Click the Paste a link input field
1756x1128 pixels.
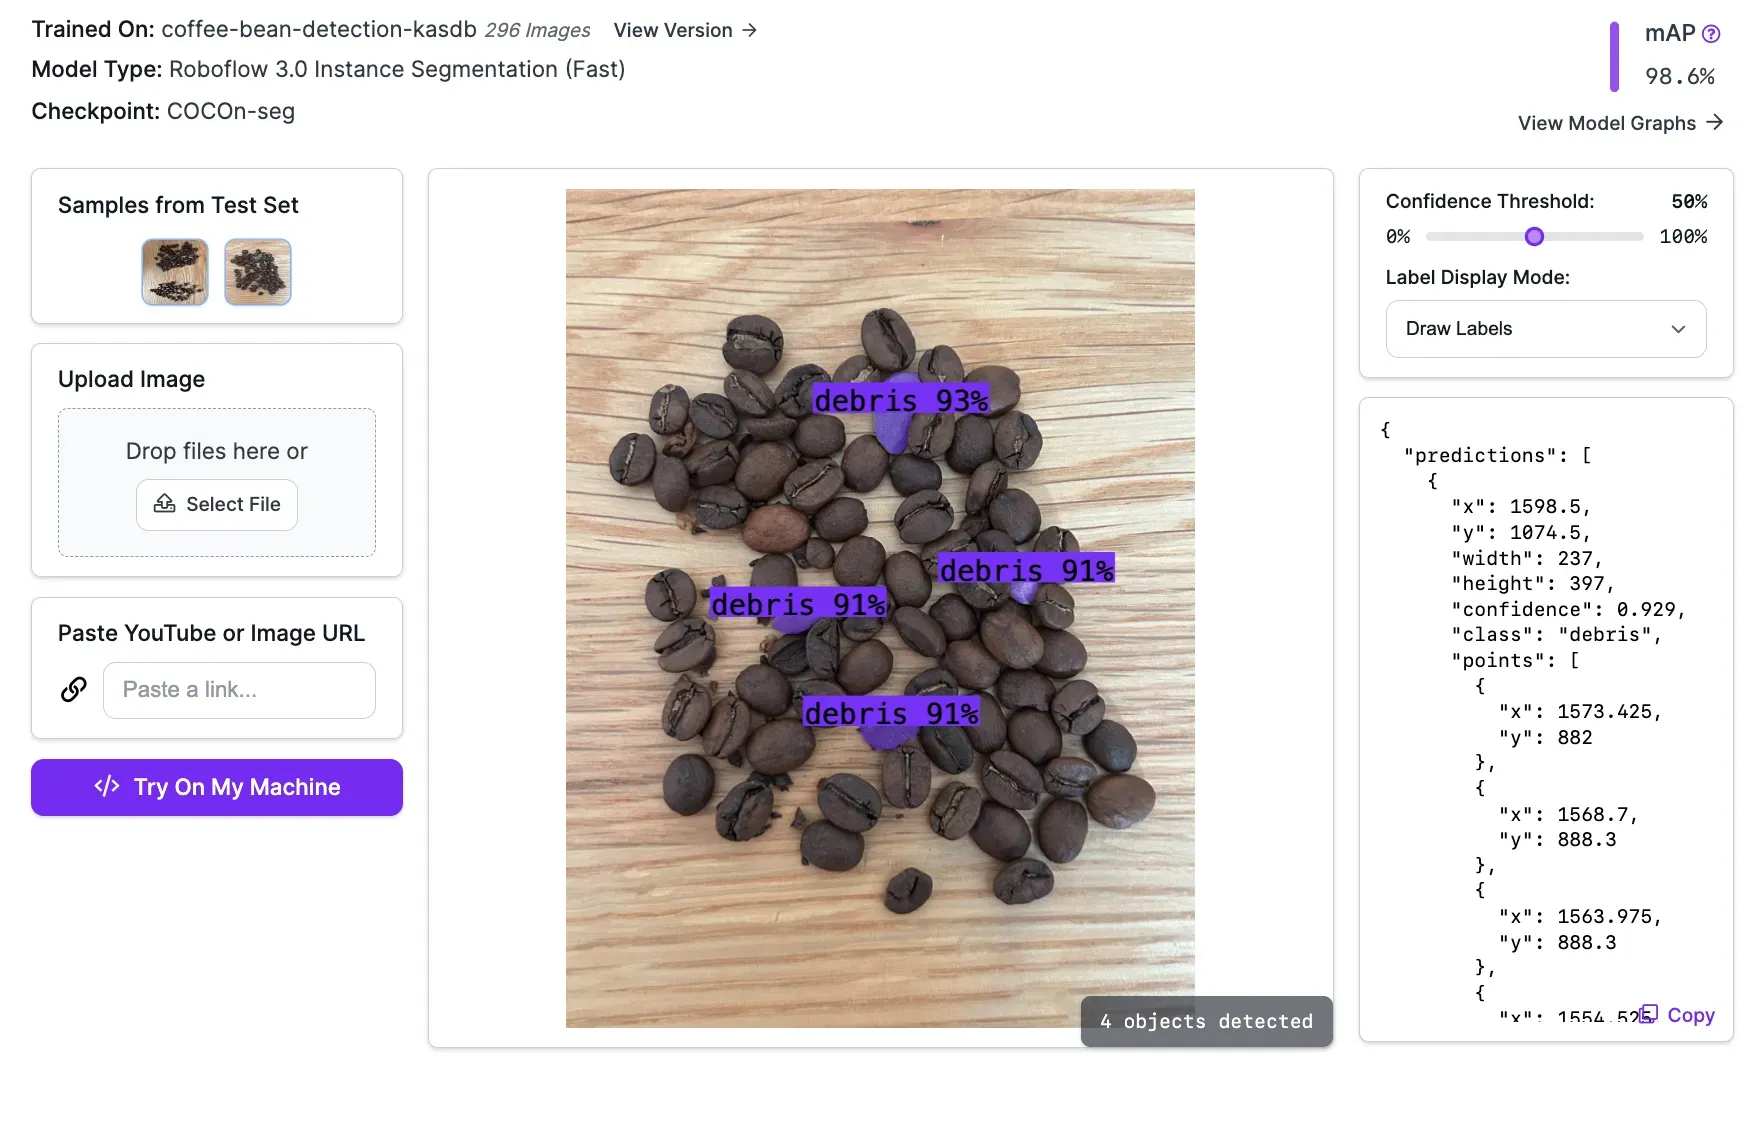click(x=239, y=690)
